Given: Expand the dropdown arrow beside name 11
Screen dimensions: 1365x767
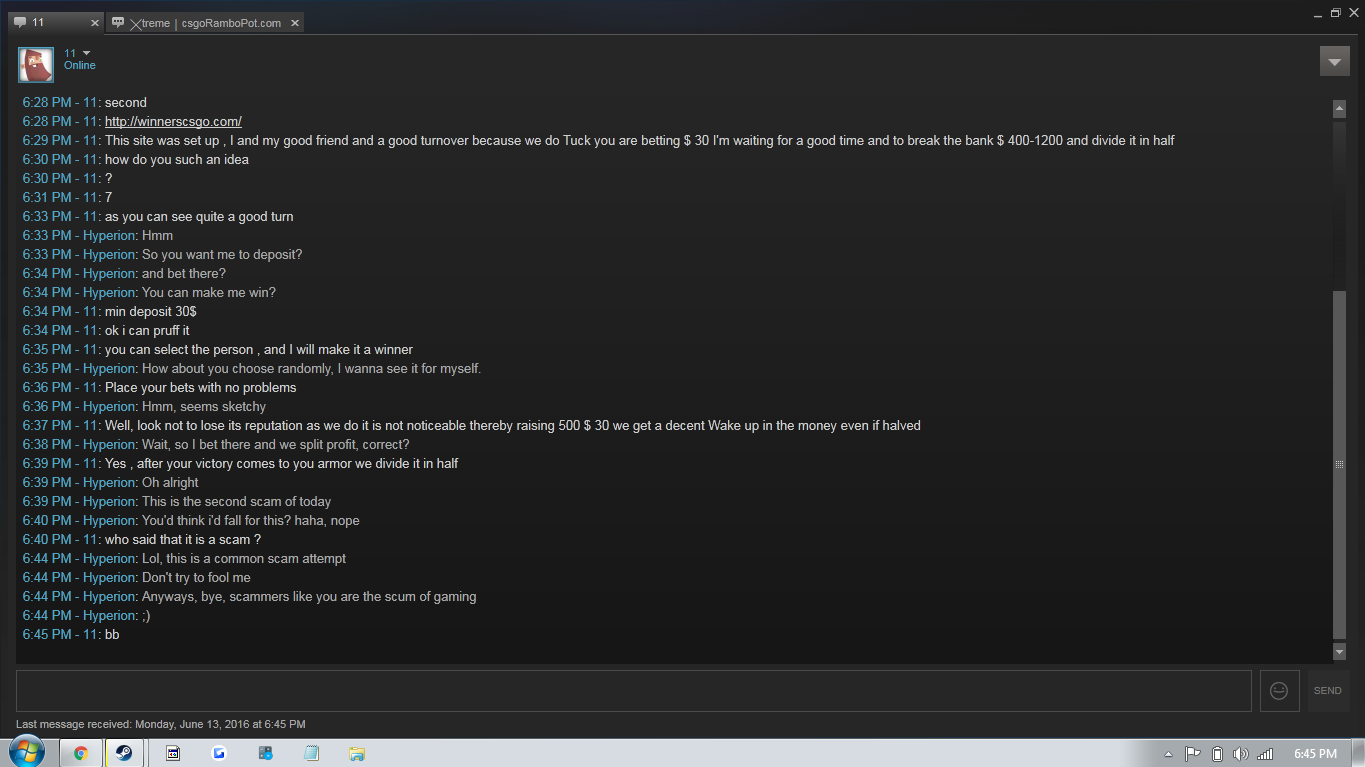Looking at the screenshot, I should point(86,53).
